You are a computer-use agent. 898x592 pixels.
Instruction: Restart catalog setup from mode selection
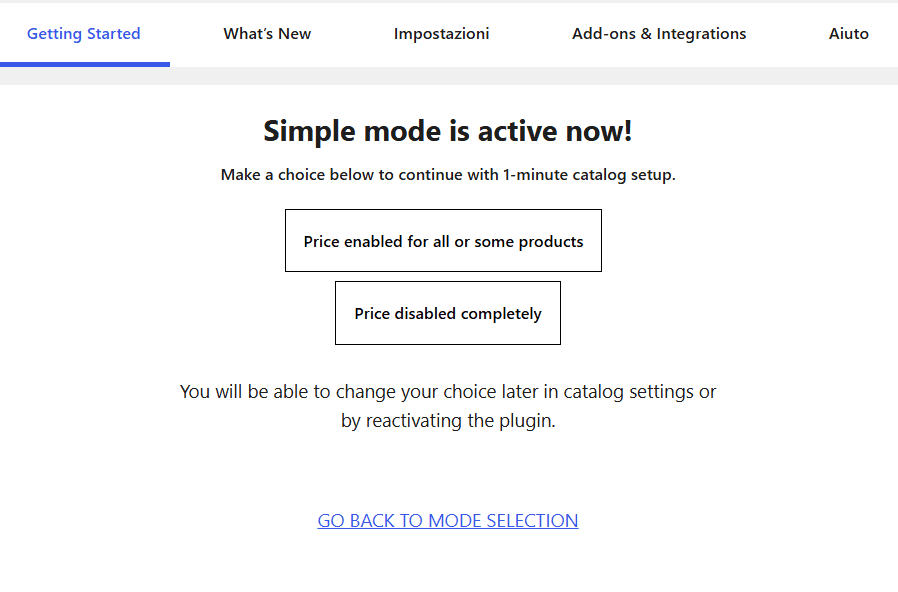tap(447, 520)
